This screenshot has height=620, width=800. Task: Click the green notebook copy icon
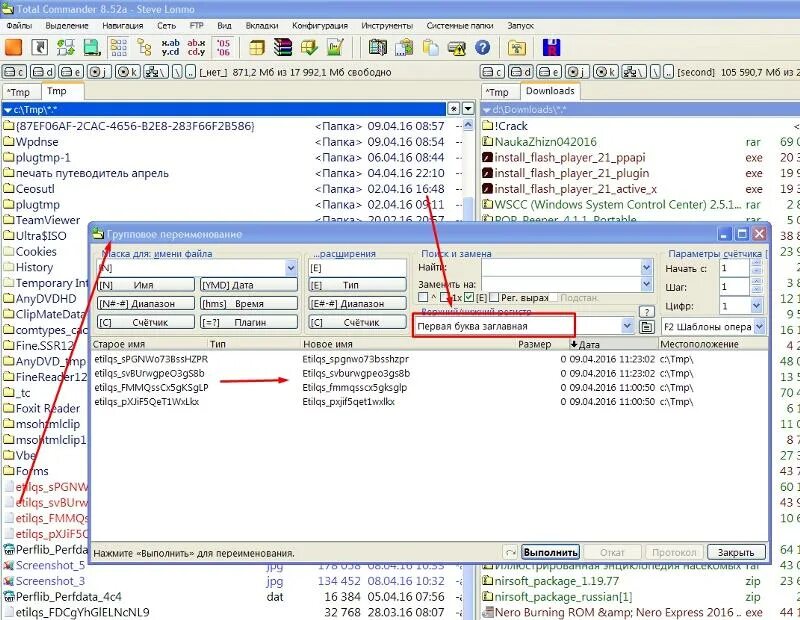378,47
